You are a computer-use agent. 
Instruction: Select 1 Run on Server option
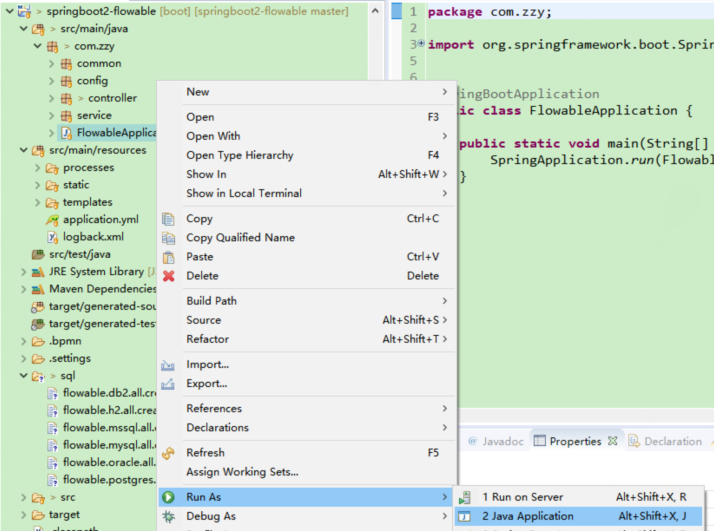point(579,497)
